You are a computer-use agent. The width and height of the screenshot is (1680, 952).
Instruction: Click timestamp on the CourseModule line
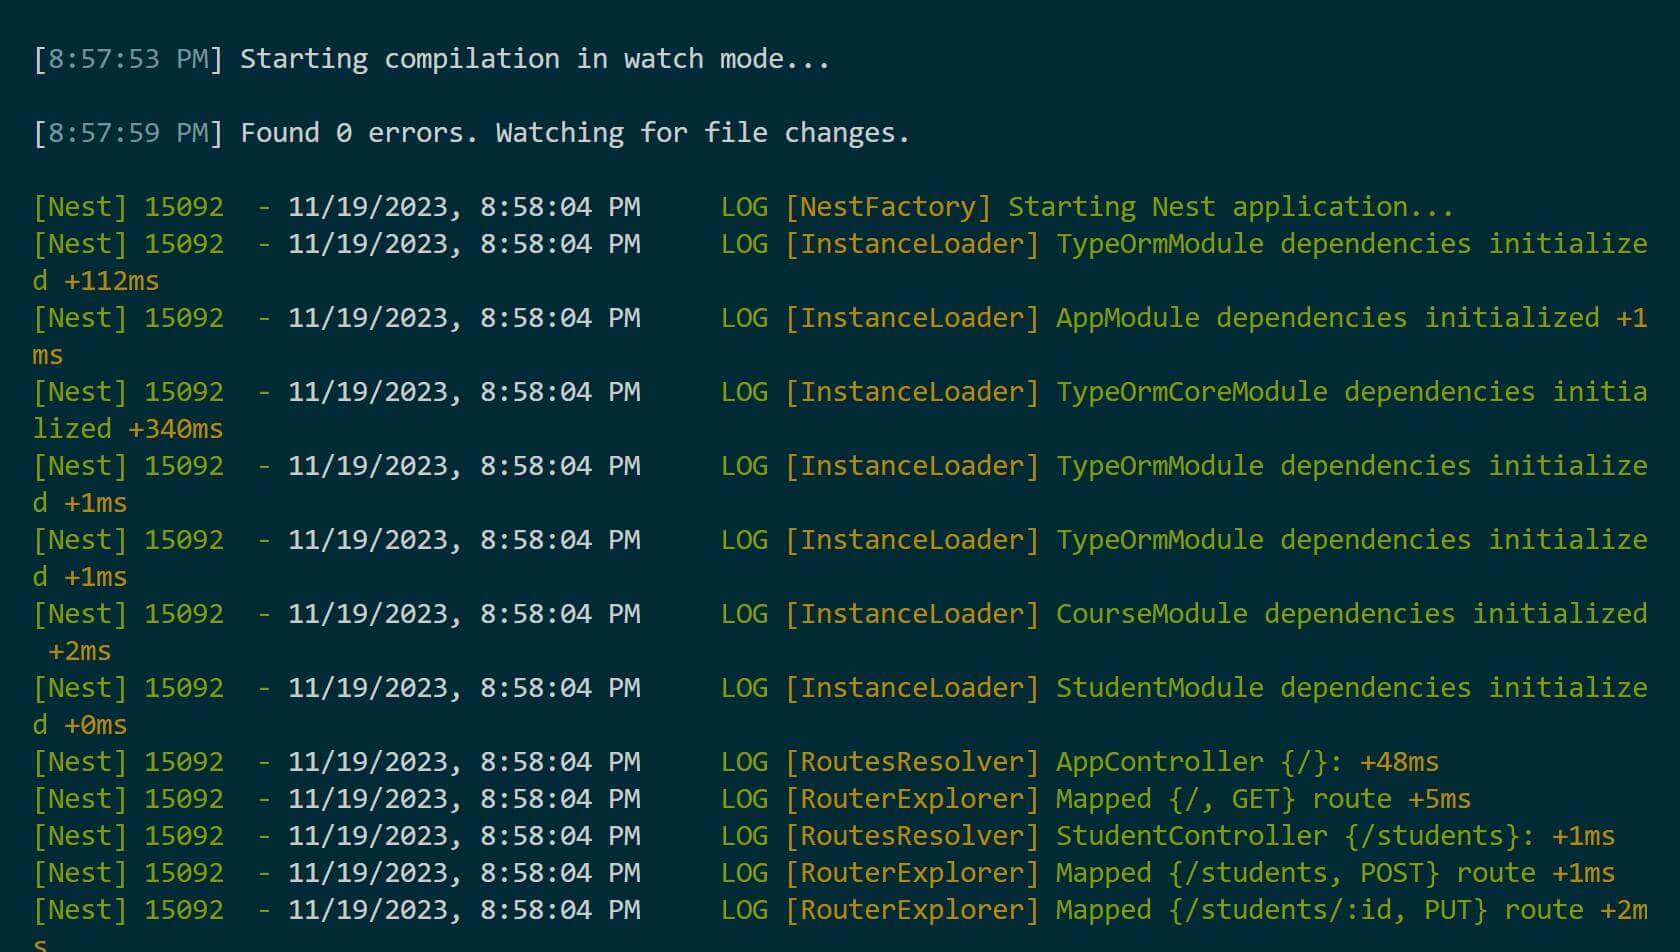pyautogui.click(x=464, y=614)
